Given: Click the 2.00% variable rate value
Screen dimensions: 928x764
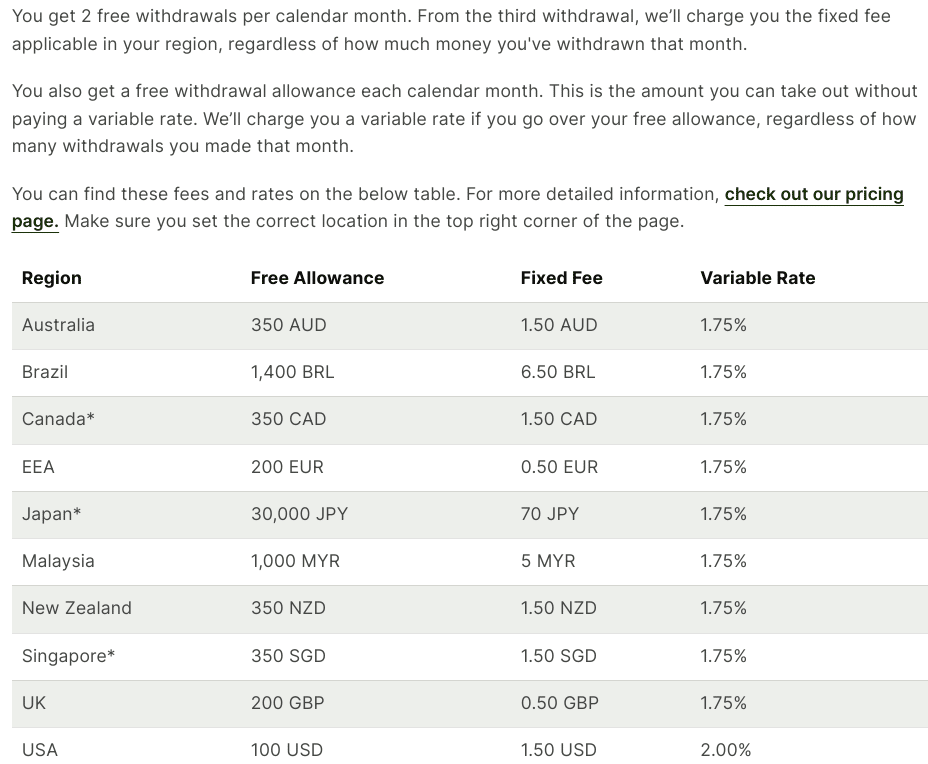Looking at the screenshot, I should click(x=725, y=750).
